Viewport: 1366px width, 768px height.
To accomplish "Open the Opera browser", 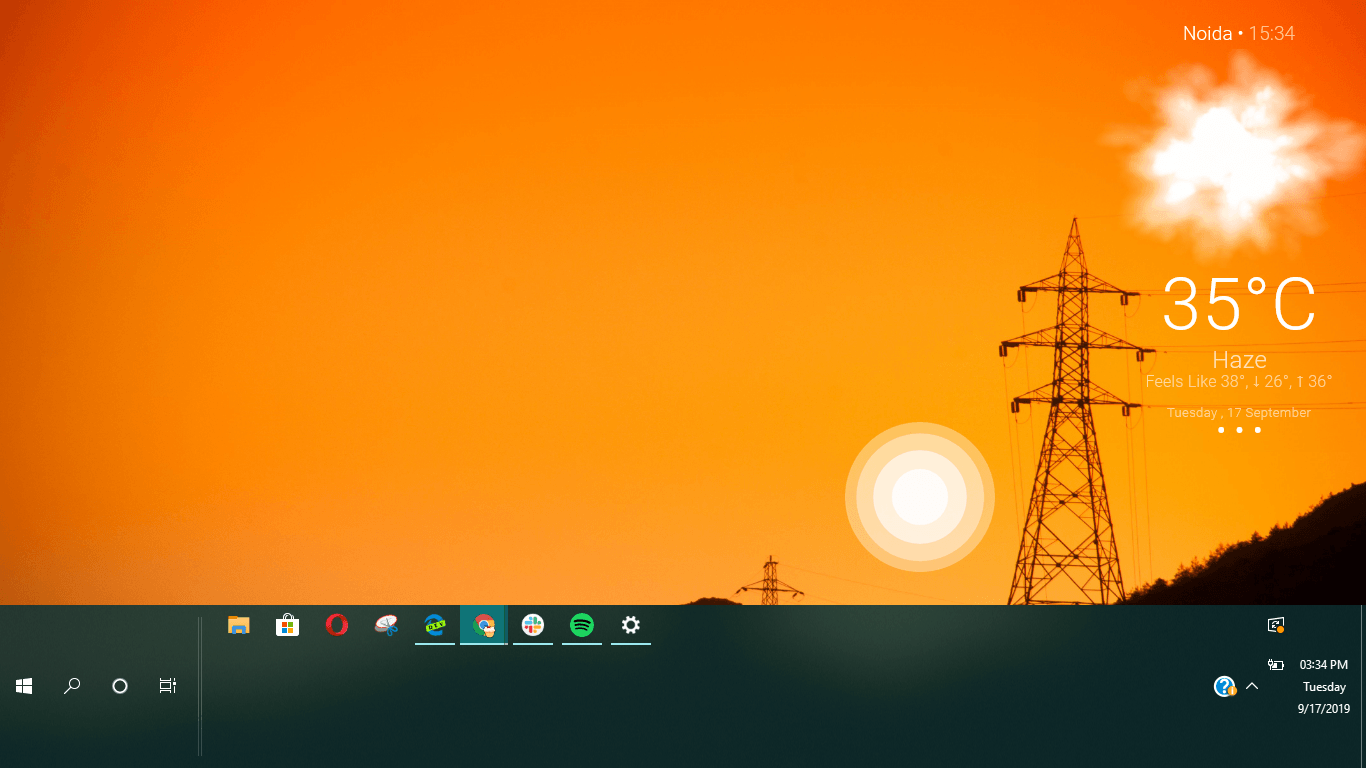I will tap(337, 626).
